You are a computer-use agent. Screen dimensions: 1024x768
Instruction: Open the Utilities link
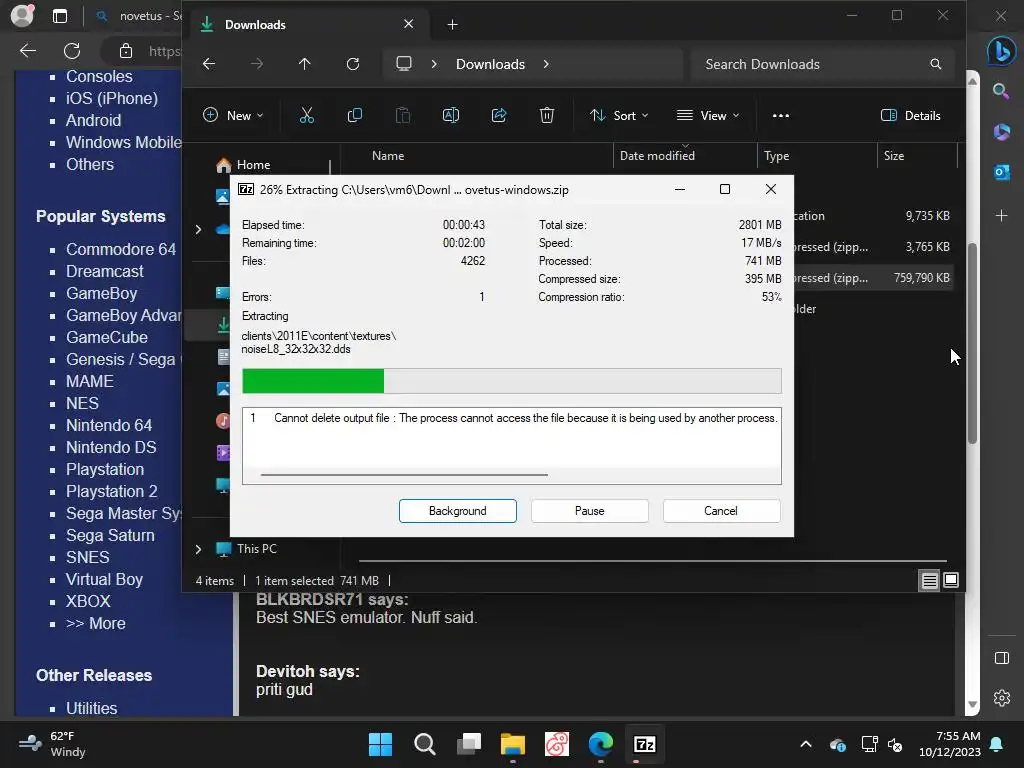click(x=91, y=708)
